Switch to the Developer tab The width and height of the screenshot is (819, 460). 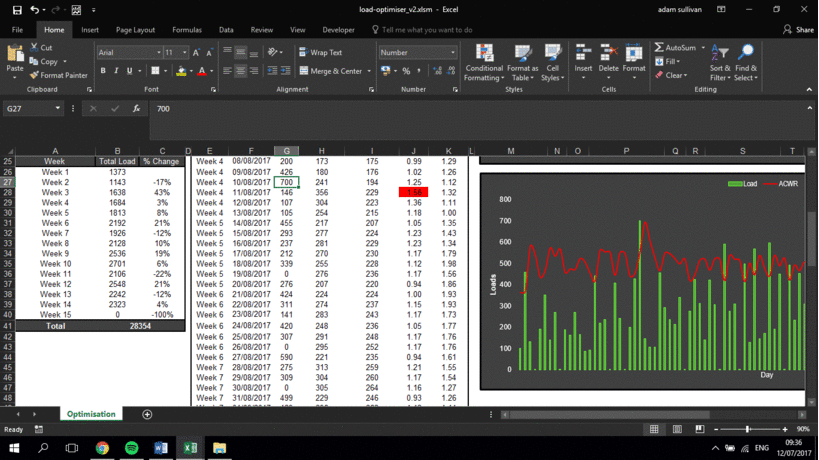pyautogui.click(x=338, y=30)
